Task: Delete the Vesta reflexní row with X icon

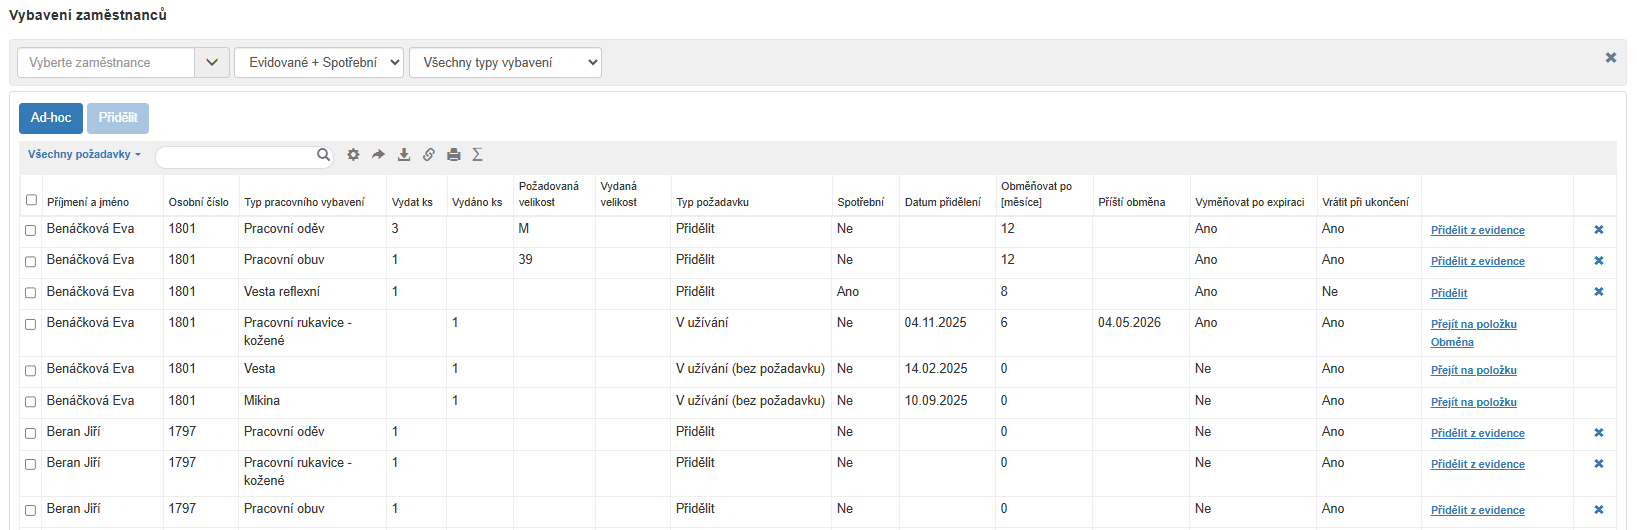Action: click(x=1598, y=292)
